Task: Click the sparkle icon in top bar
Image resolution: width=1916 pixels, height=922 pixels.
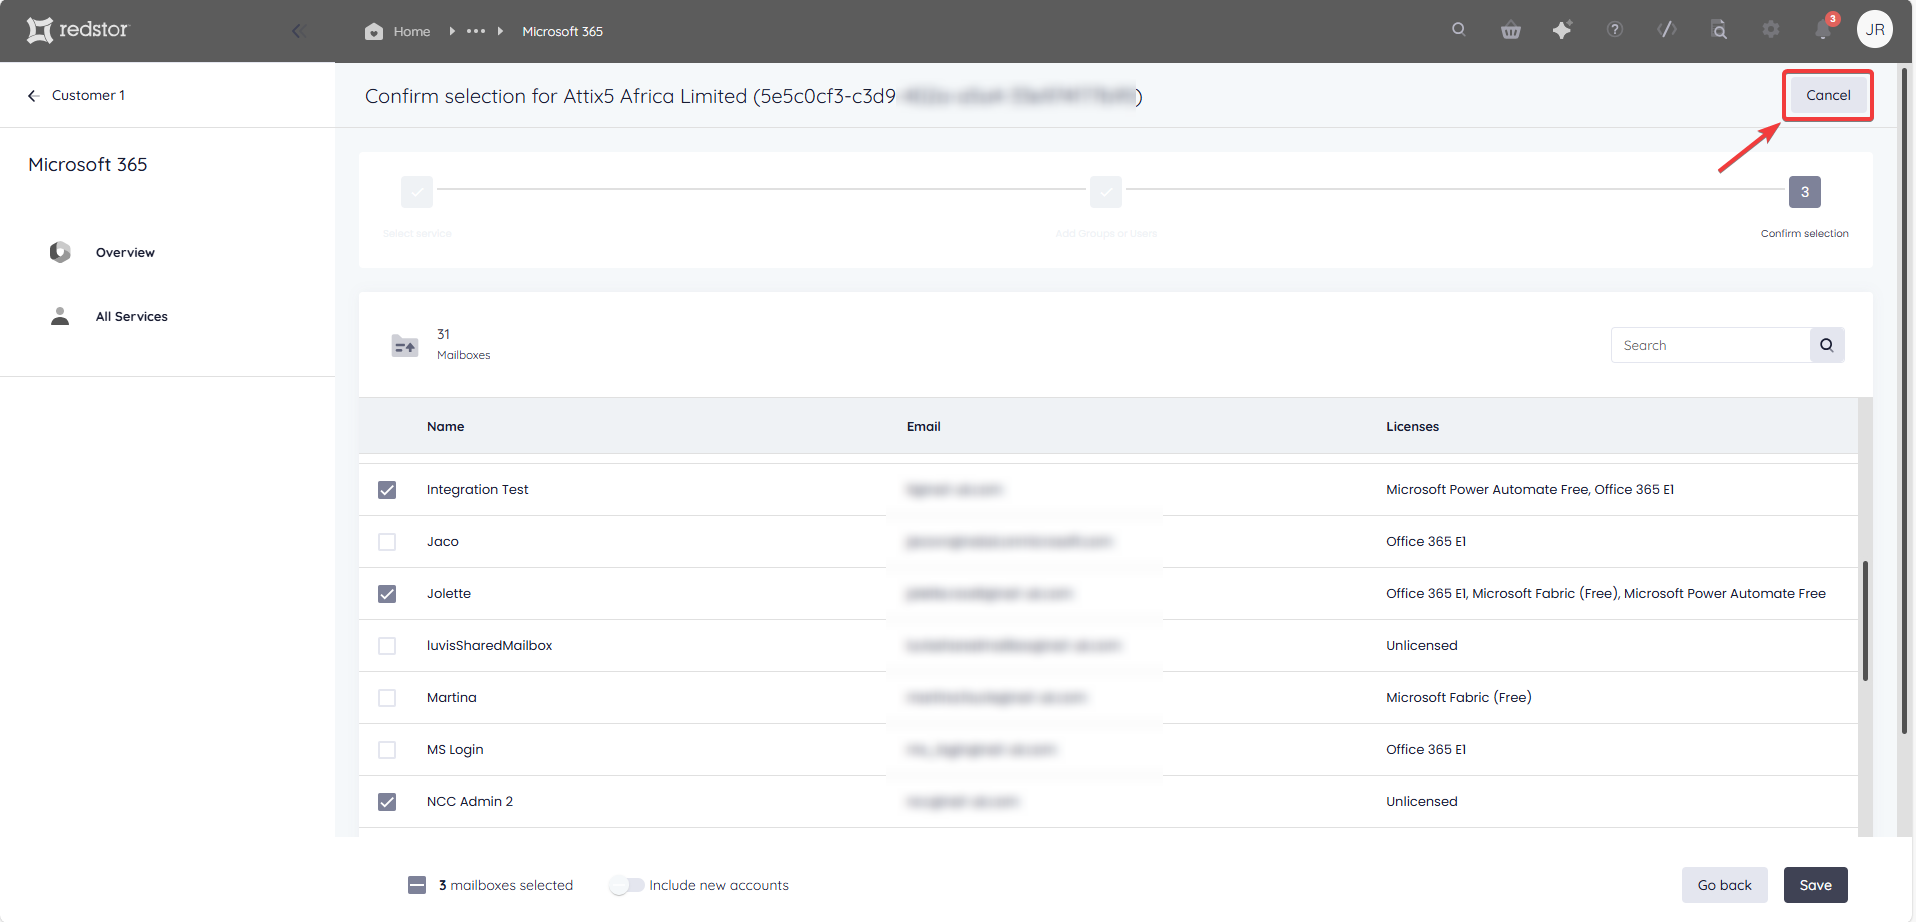Action: [1562, 30]
